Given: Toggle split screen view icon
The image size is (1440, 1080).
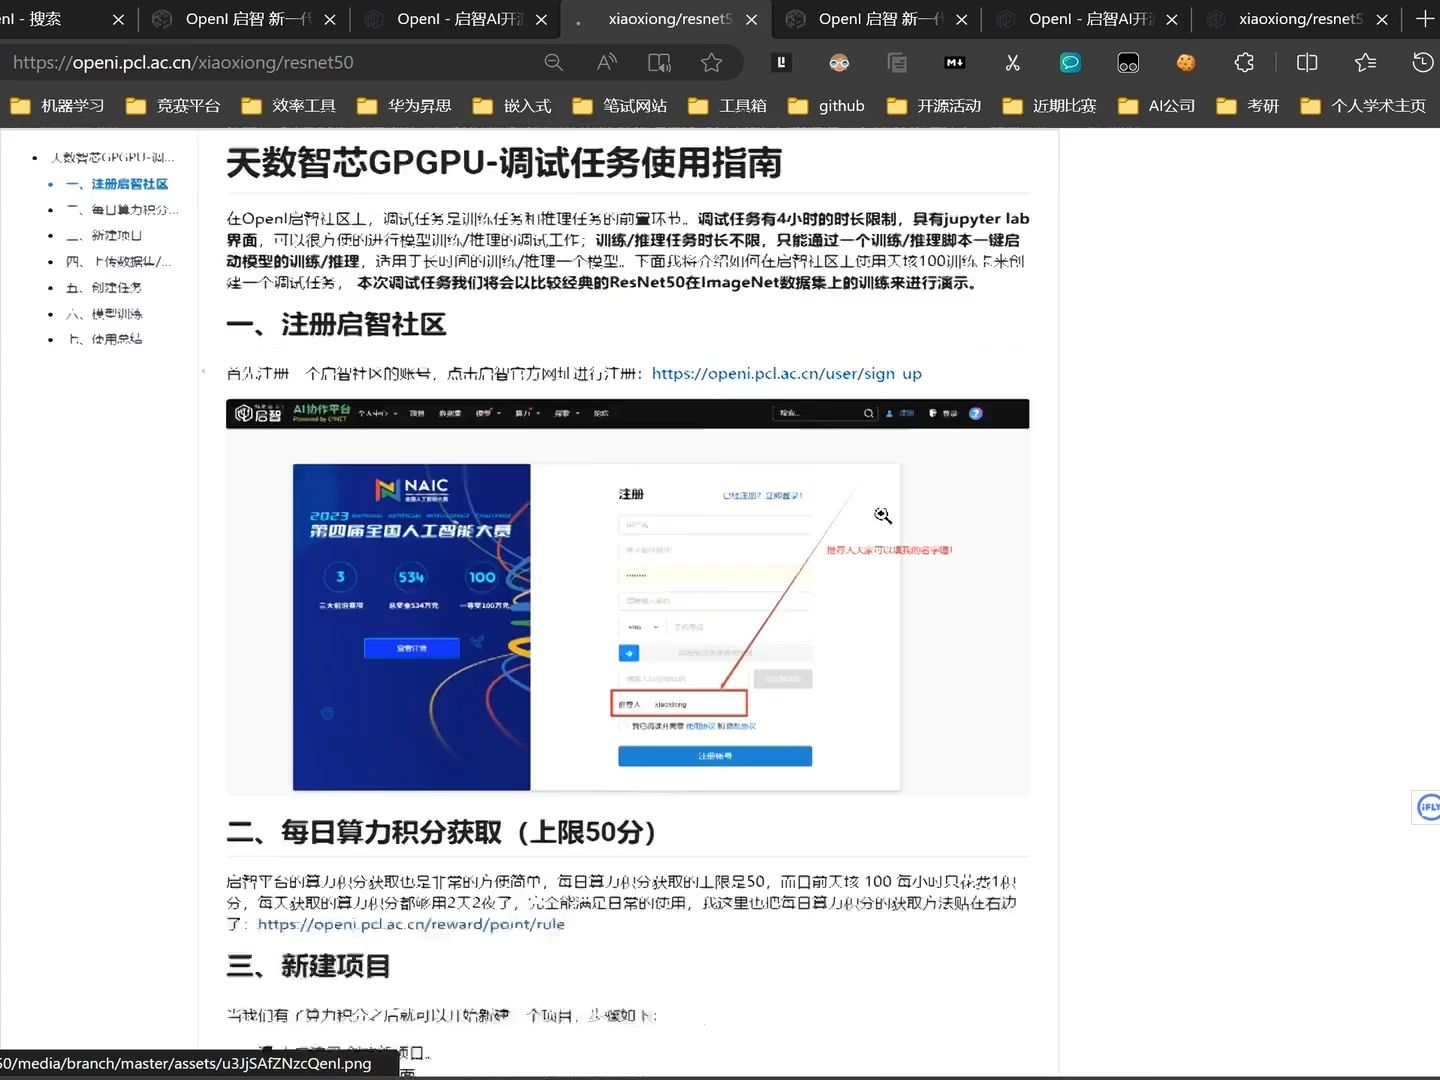Looking at the screenshot, I should (x=1306, y=62).
